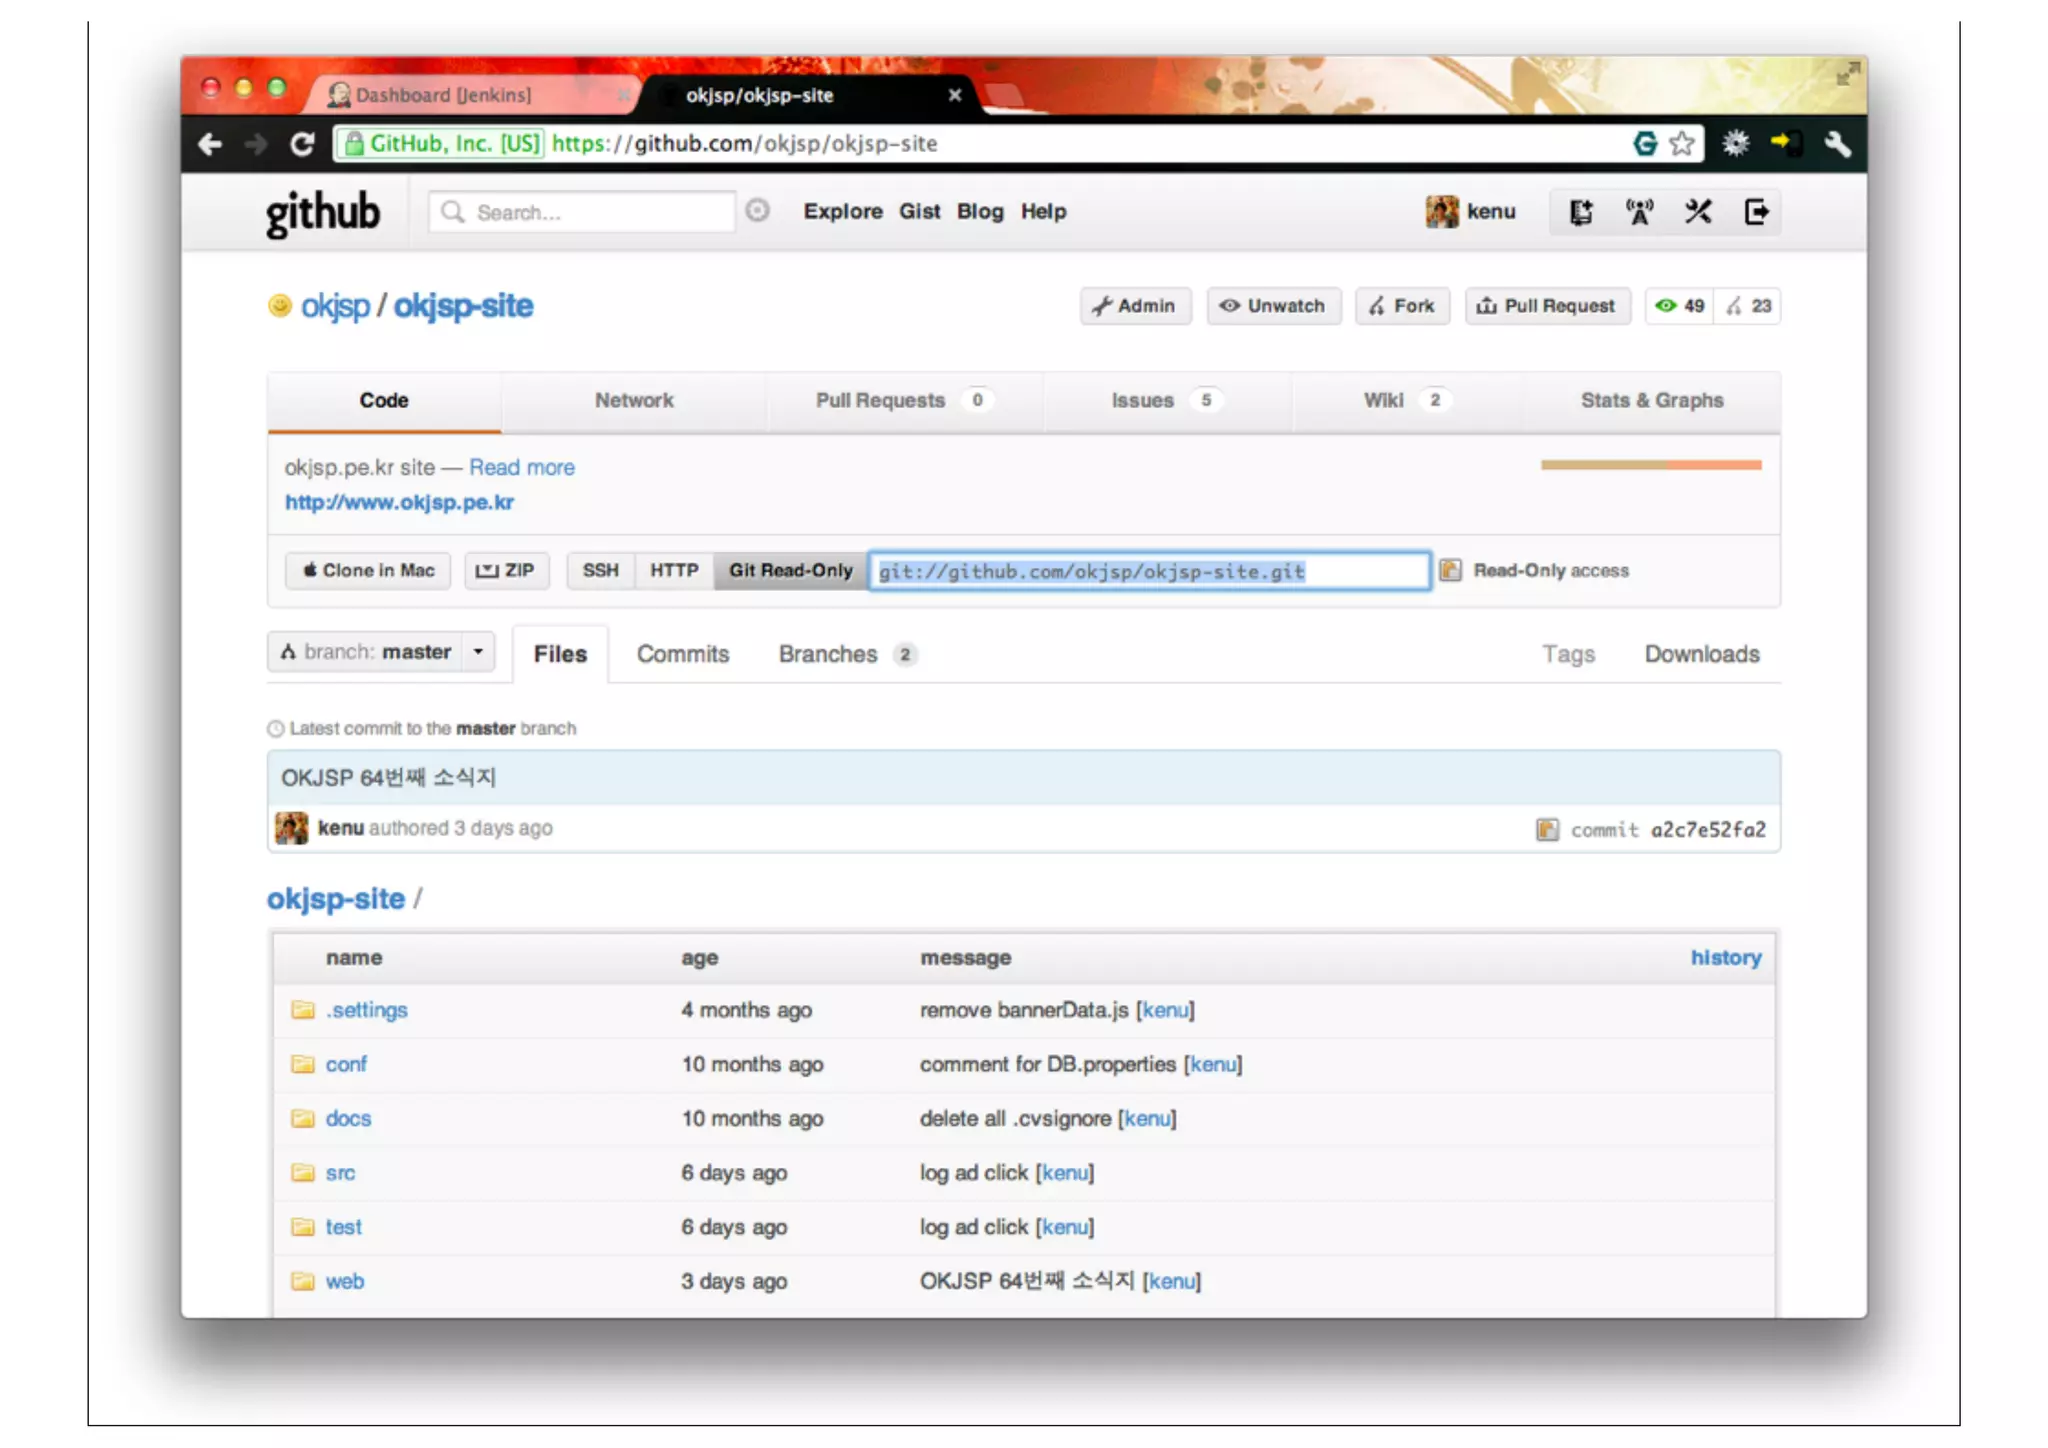Click advanced search circle next to search
Image resolution: width=2048 pixels, height=1448 pixels.
(x=758, y=211)
